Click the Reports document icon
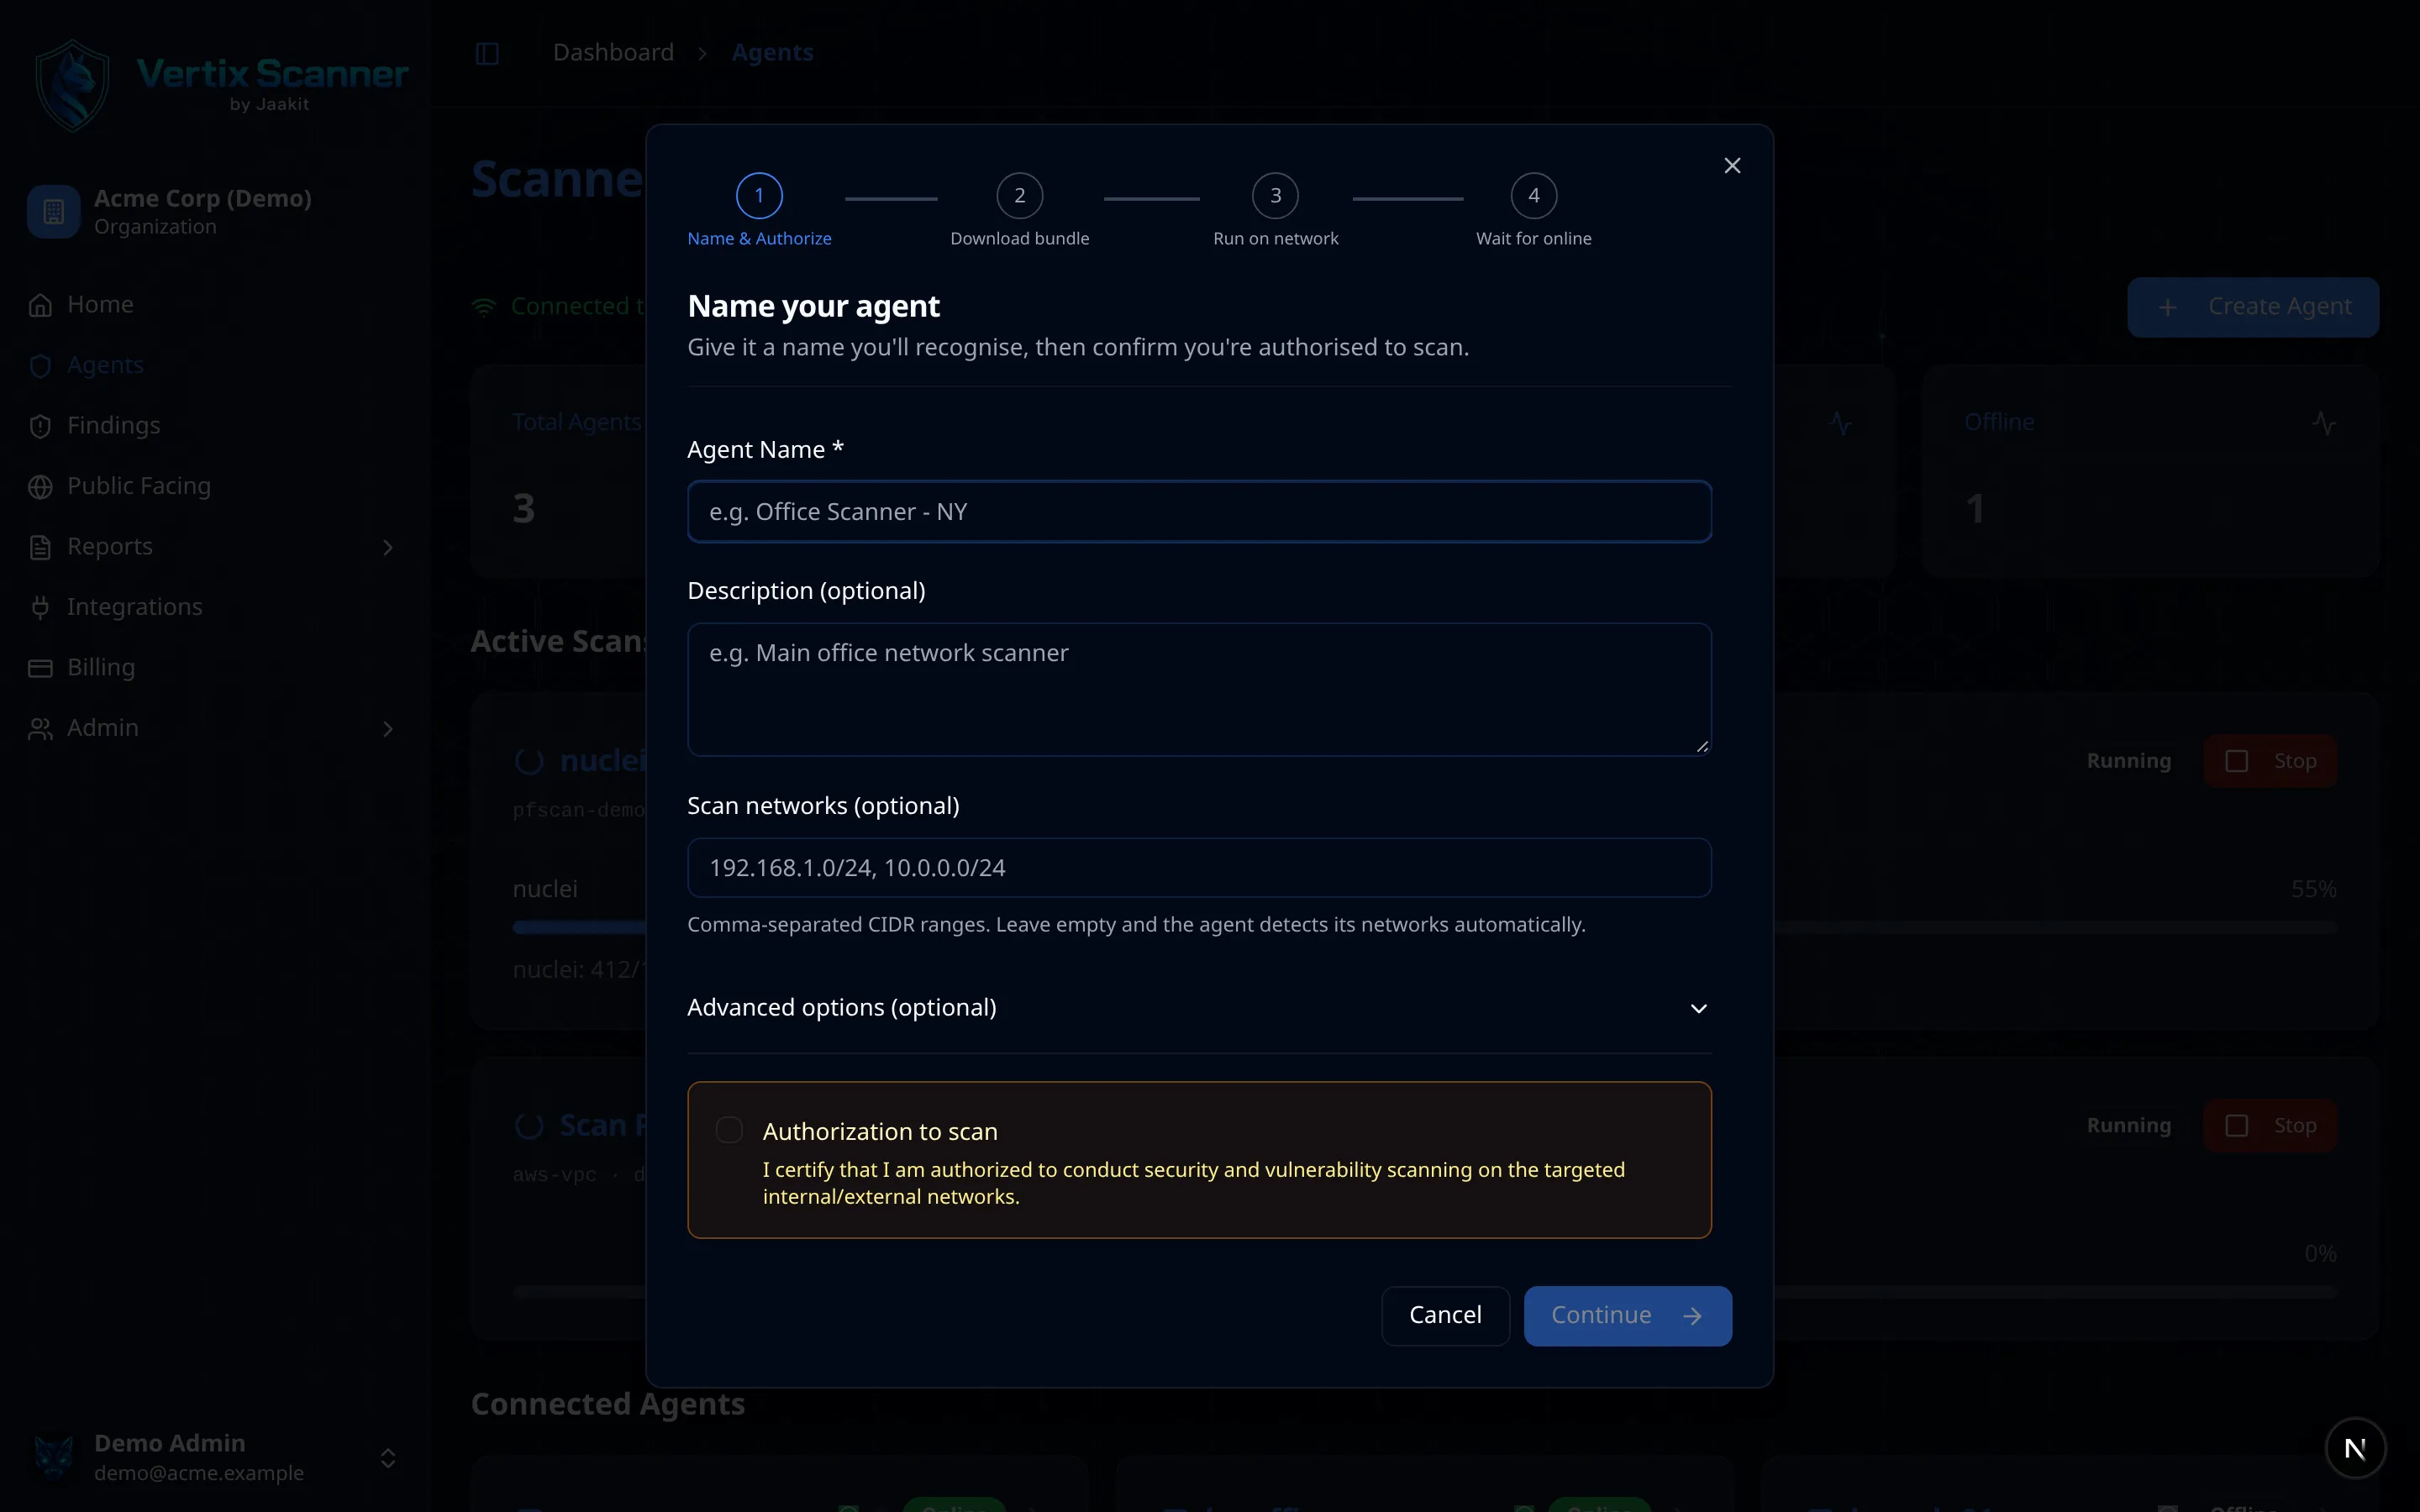 tap(40, 547)
